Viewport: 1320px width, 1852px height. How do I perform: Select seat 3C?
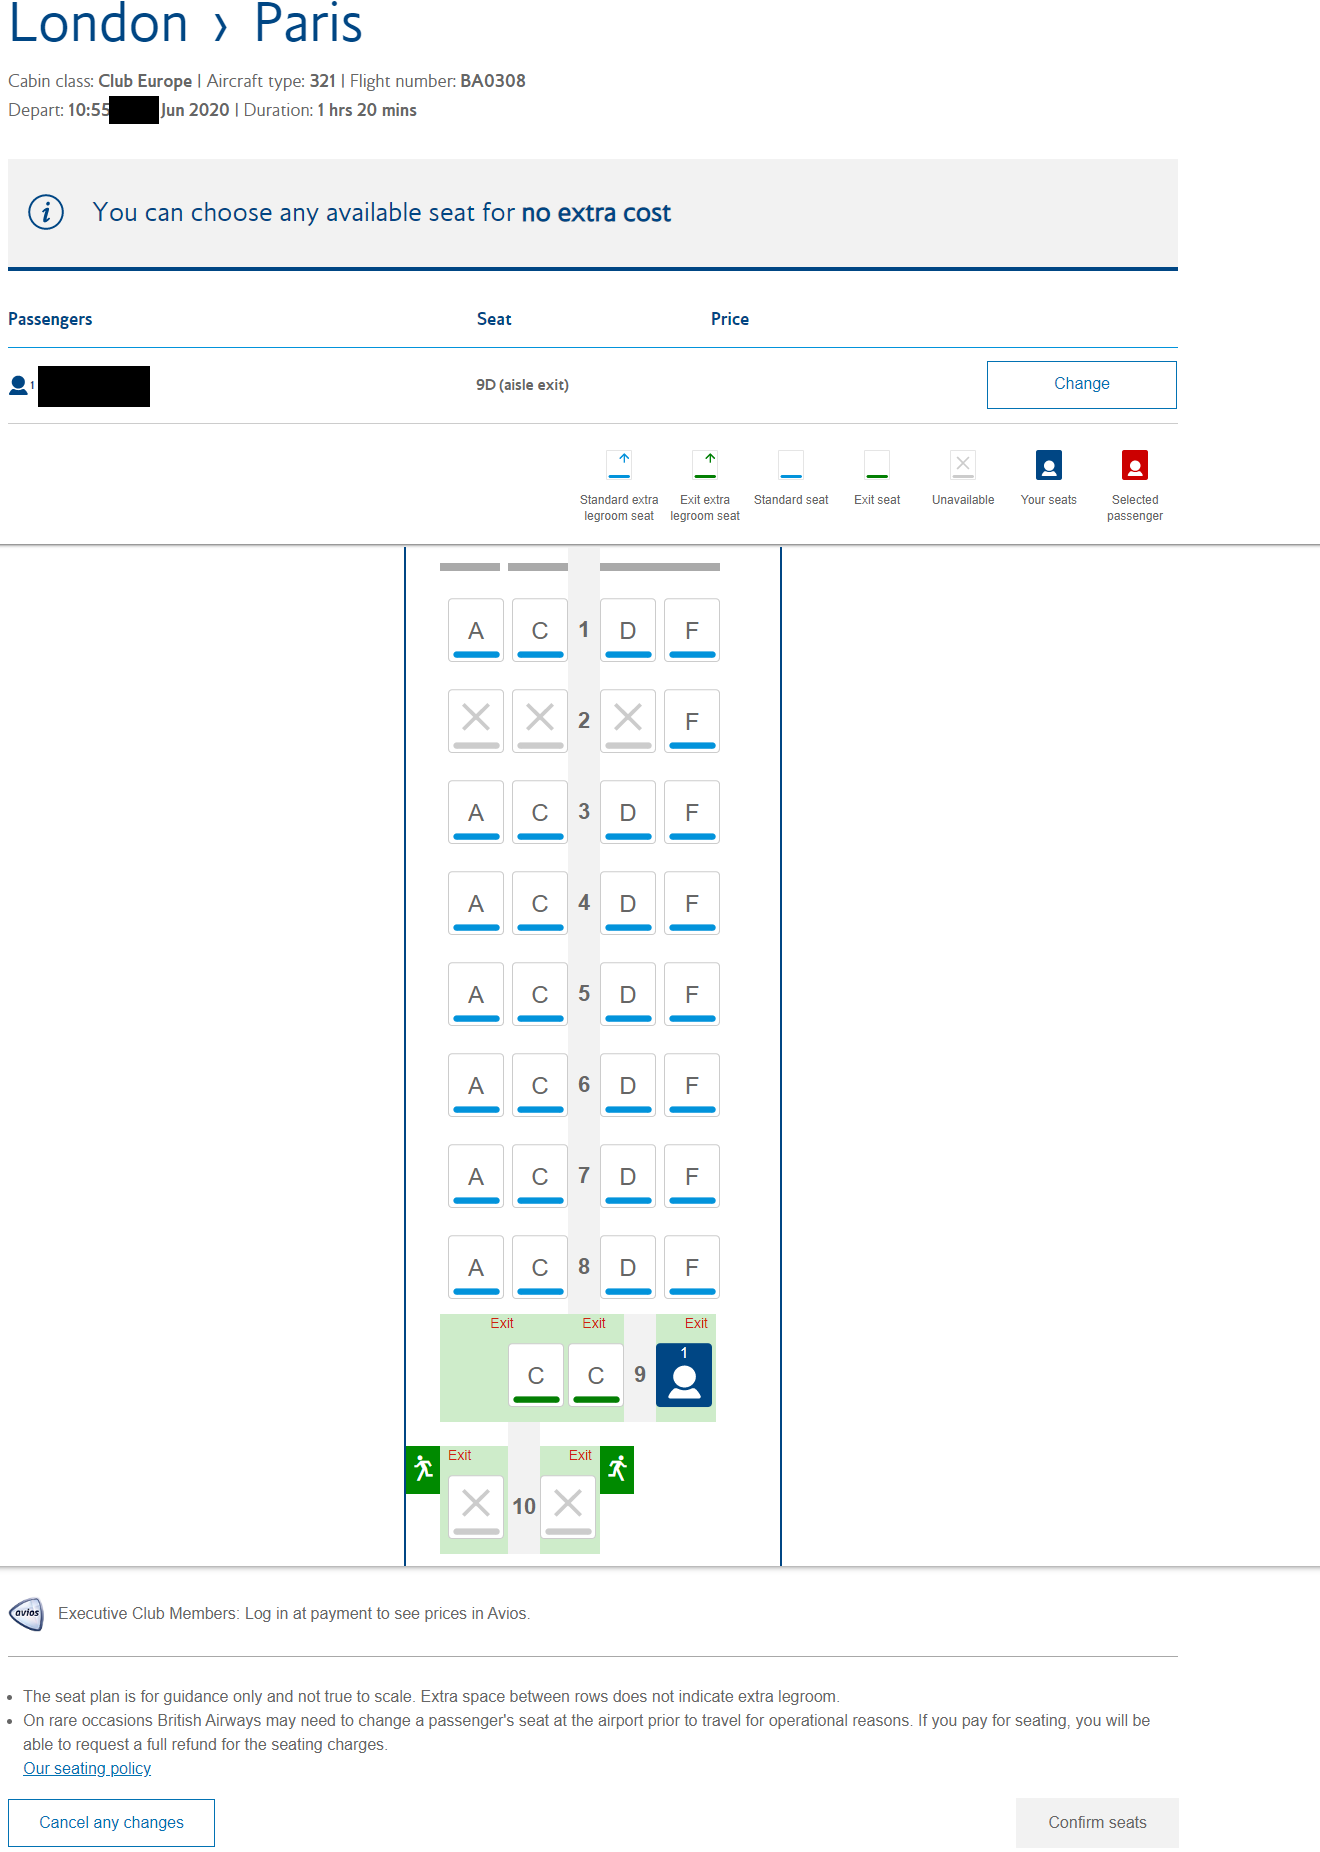[x=540, y=812]
